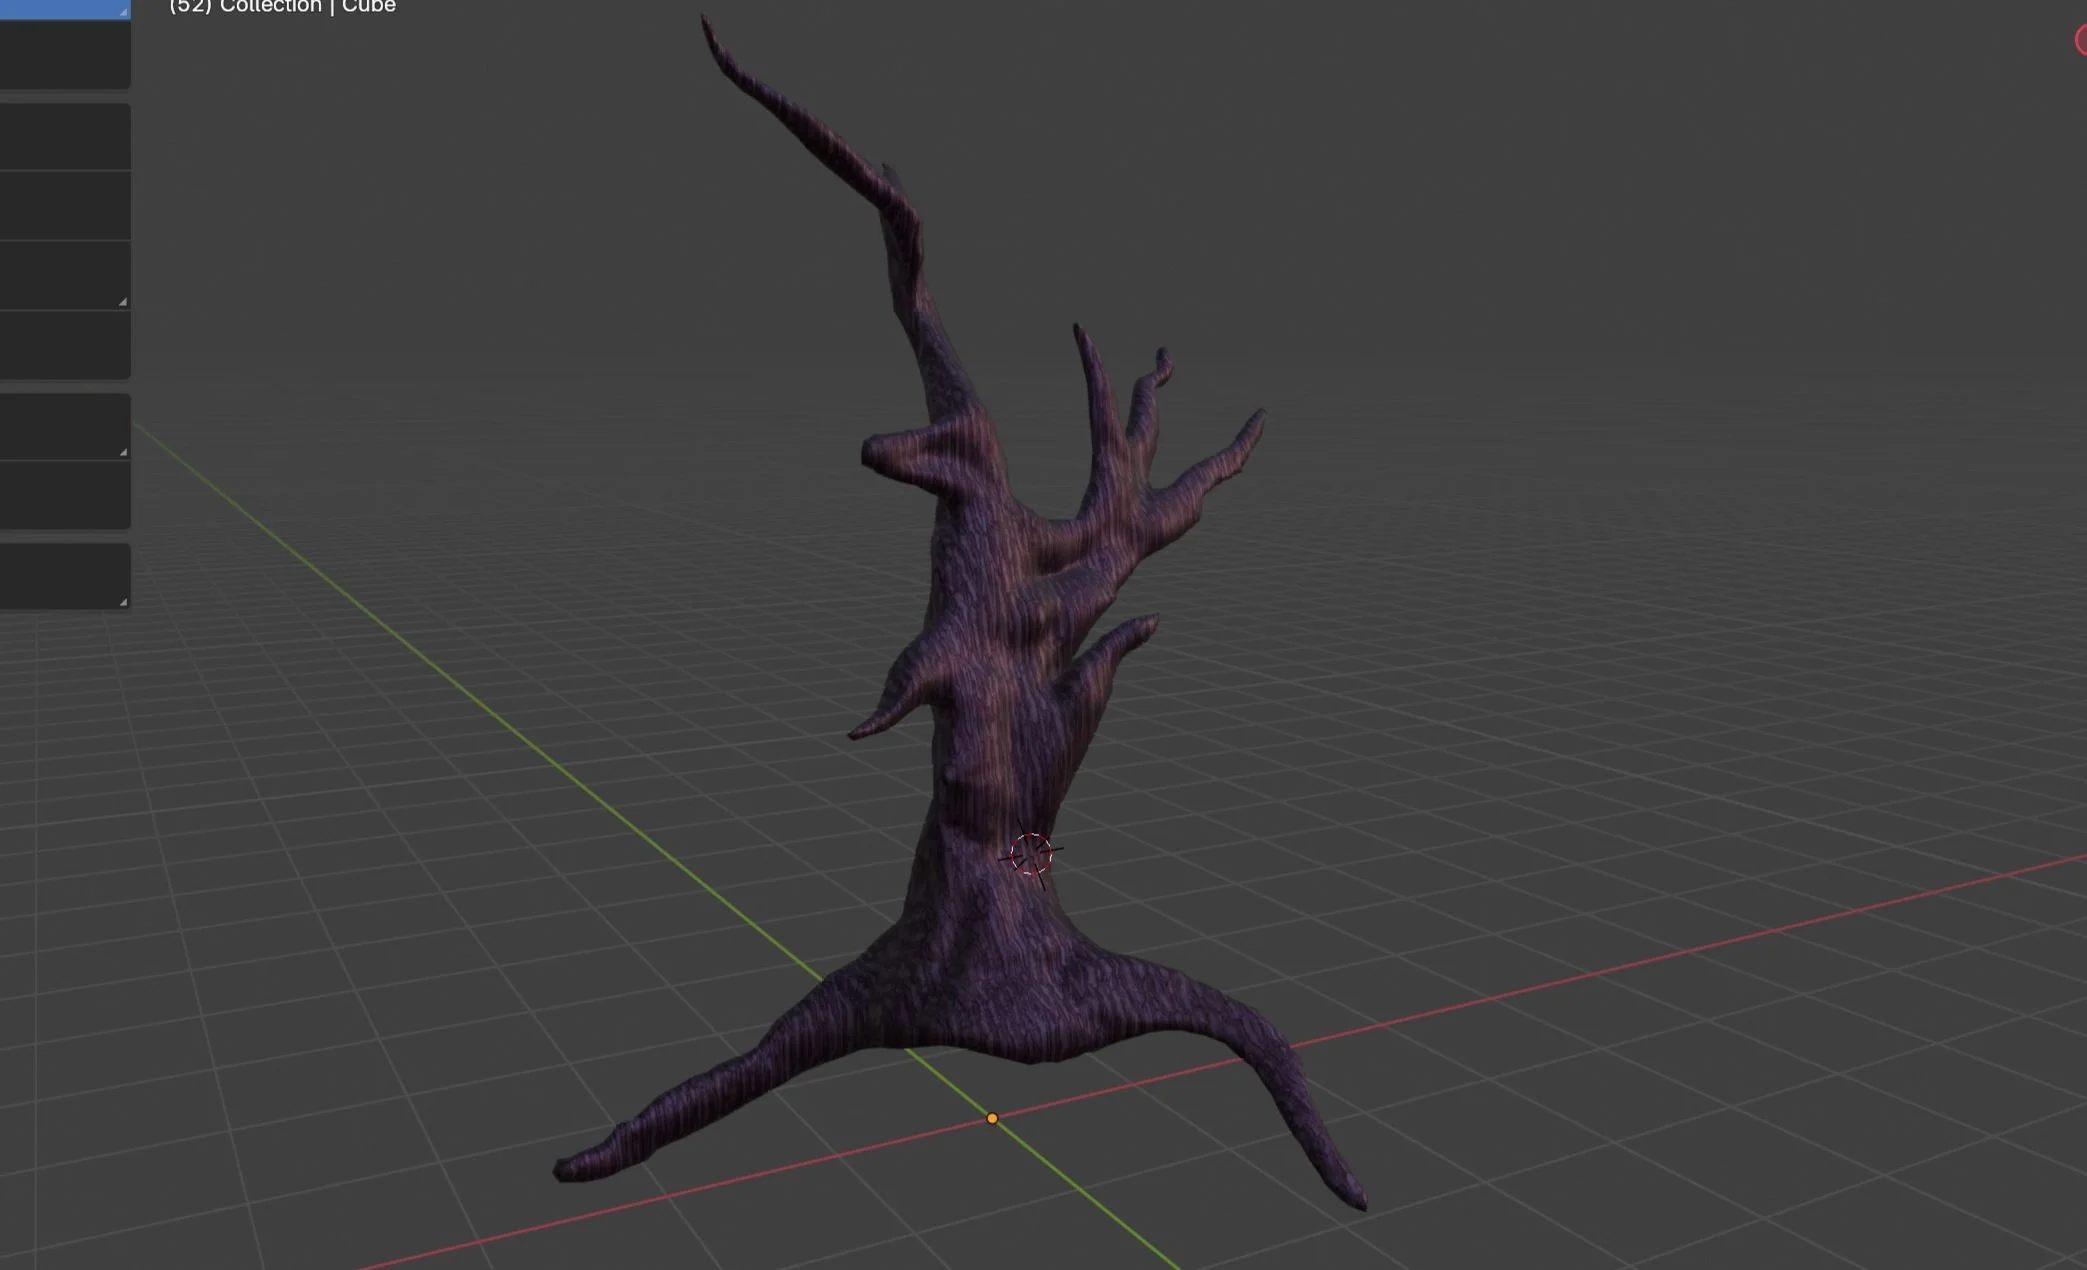Click the 3D cursor on the trunk
Image resolution: width=2087 pixels, height=1270 pixels.
point(1030,855)
